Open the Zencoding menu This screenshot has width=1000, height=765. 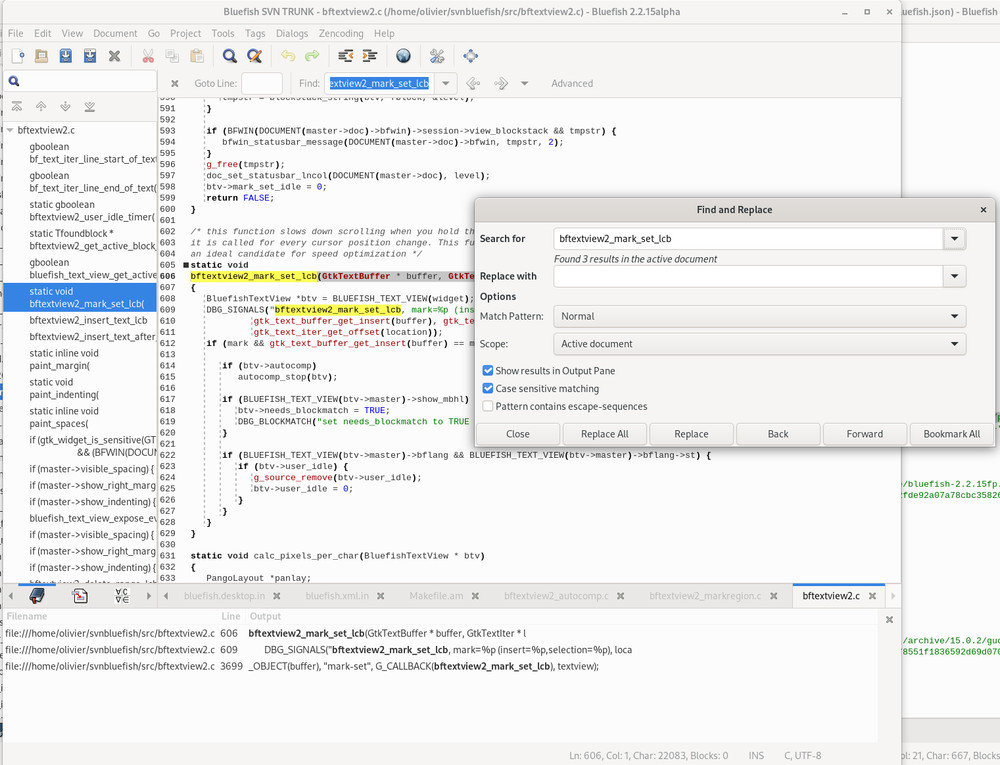pyautogui.click(x=341, y=33)
